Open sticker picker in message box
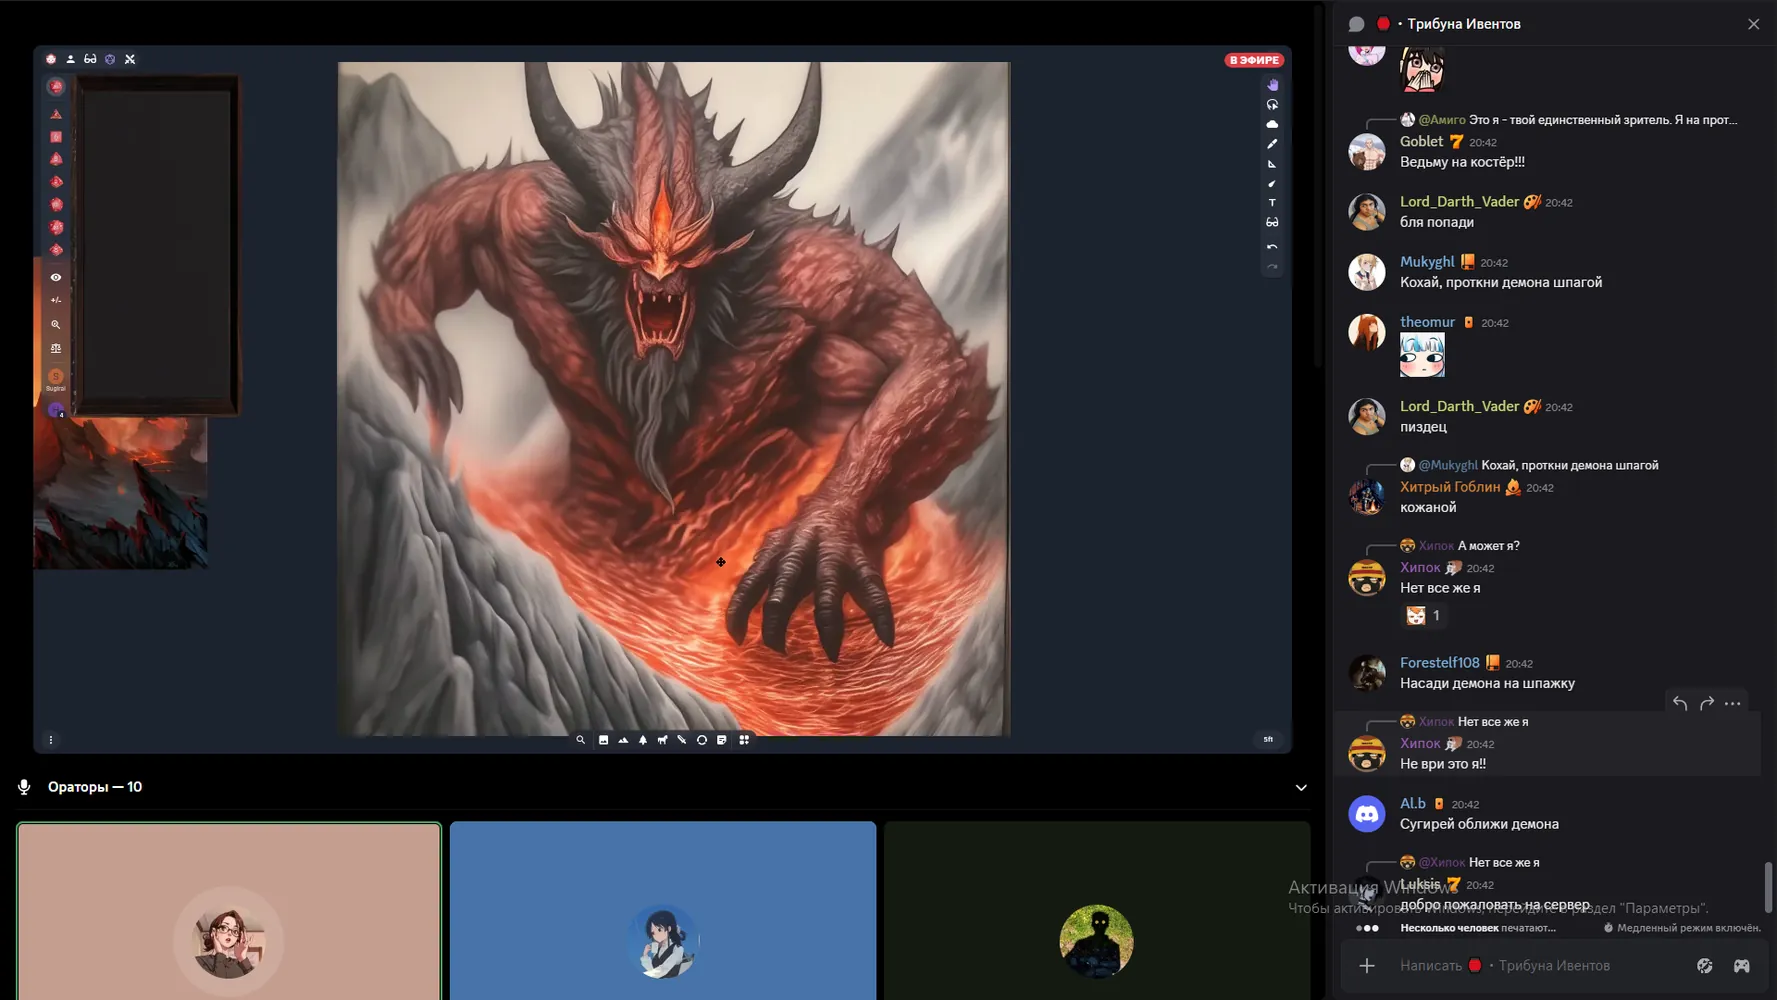Viewport: 1777px width, 1000px height. tap(1705, 966)
